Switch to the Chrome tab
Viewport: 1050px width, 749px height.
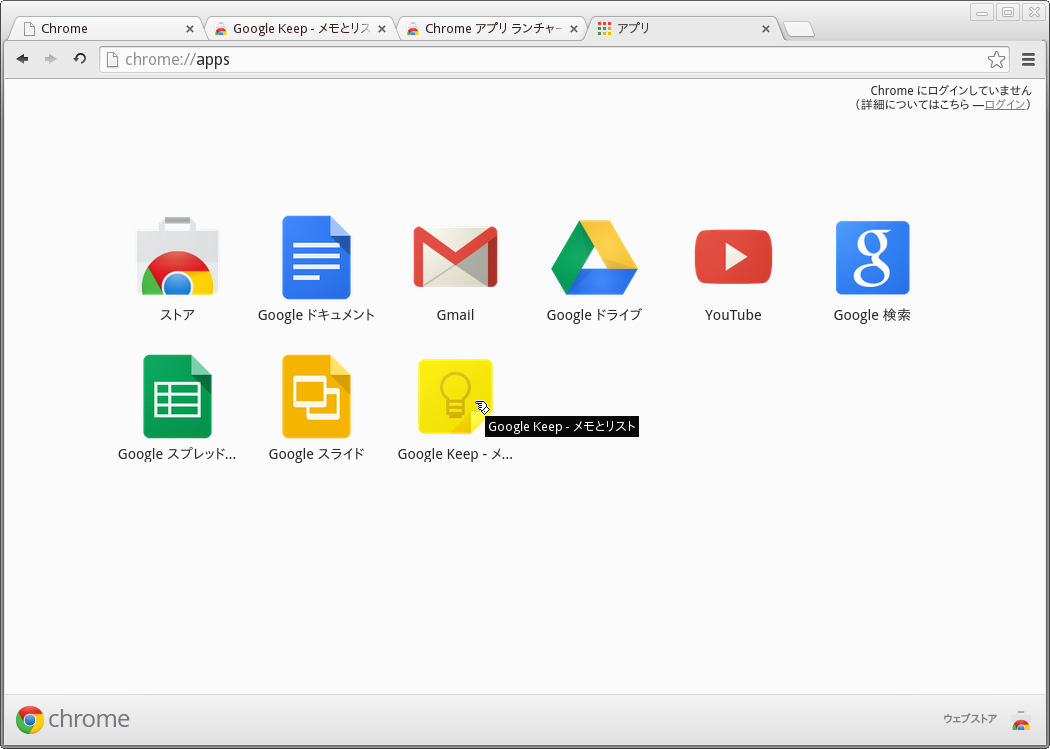click(104, 29)
